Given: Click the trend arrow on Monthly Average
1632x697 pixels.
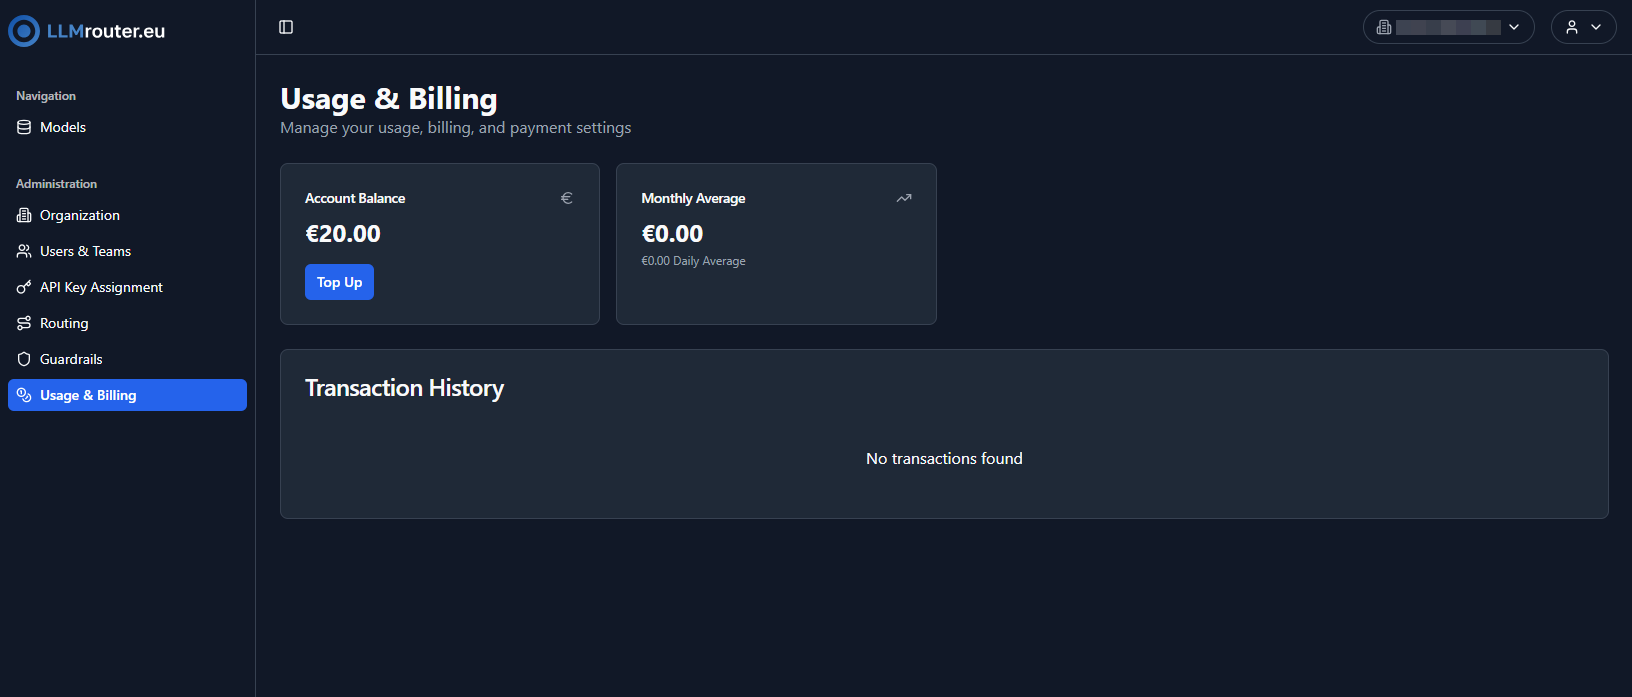Looking at the screenshot, I should pos(904,198).
